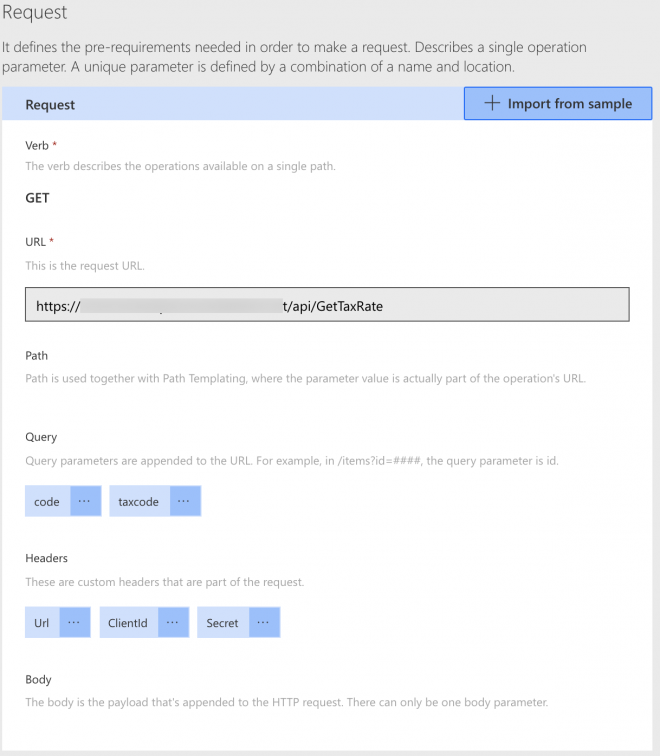Click the Headers section label

pyautogui.click(x=46, y=558)
